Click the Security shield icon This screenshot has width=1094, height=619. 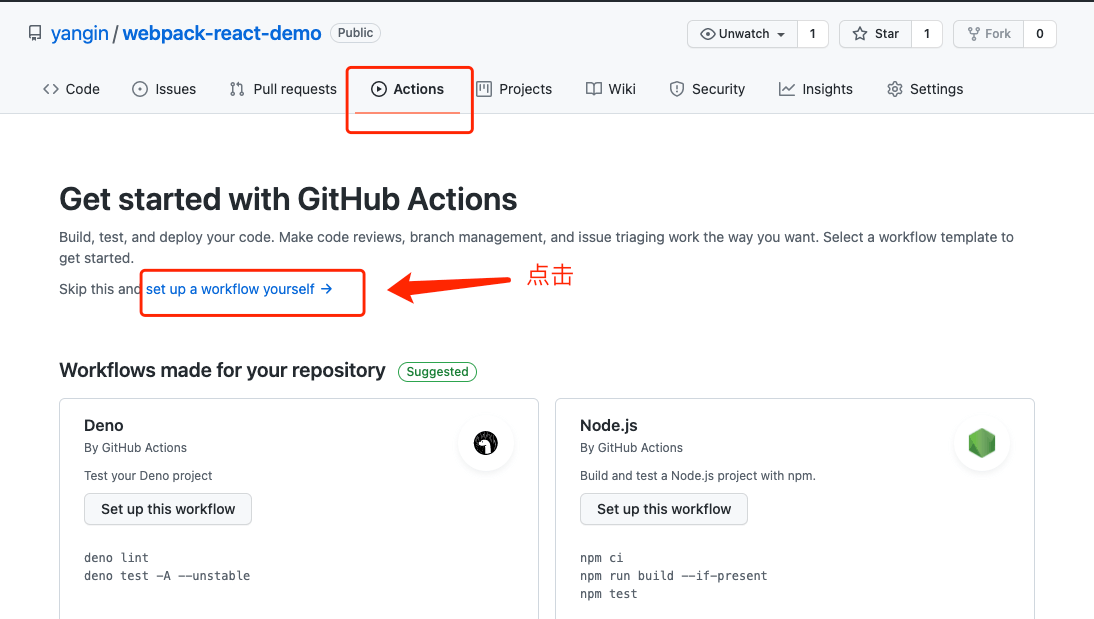click(x=677, y=89)
